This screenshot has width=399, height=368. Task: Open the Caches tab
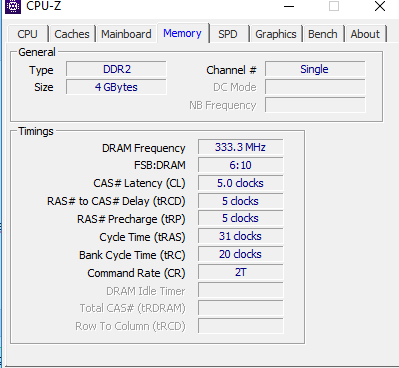(x=72, y=34)
